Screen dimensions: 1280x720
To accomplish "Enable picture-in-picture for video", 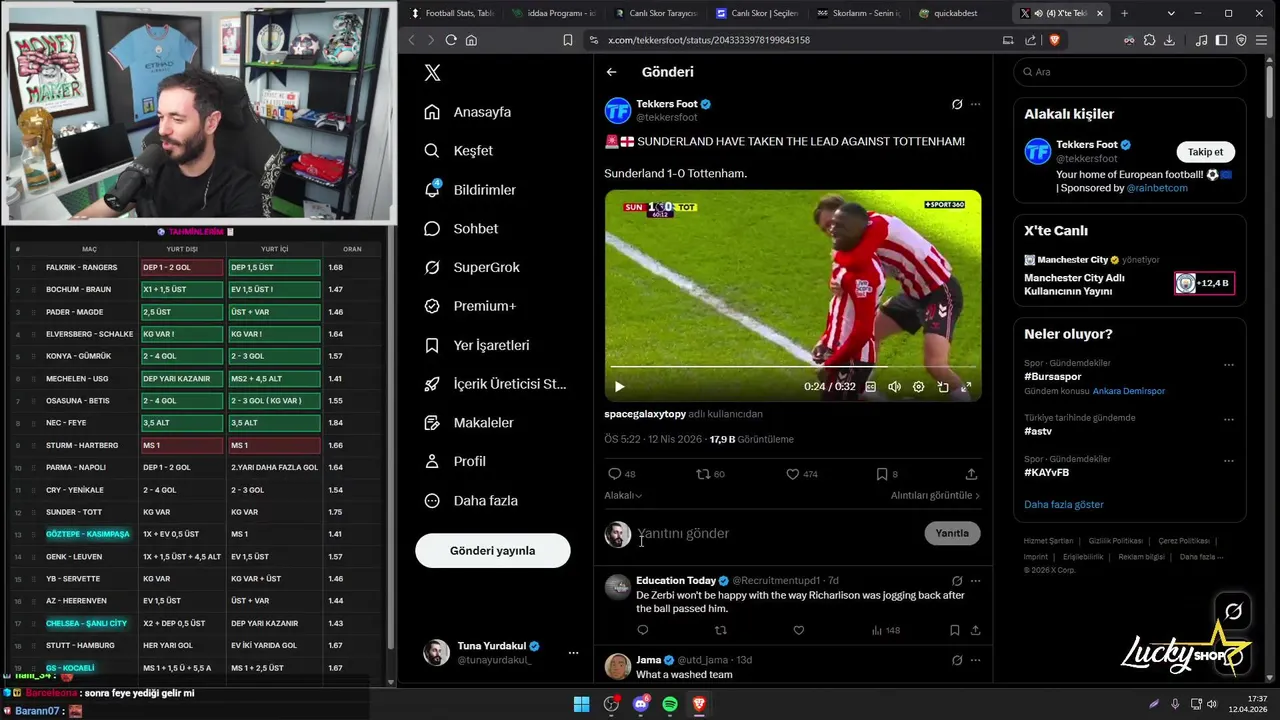I will (x=943, y=387).
